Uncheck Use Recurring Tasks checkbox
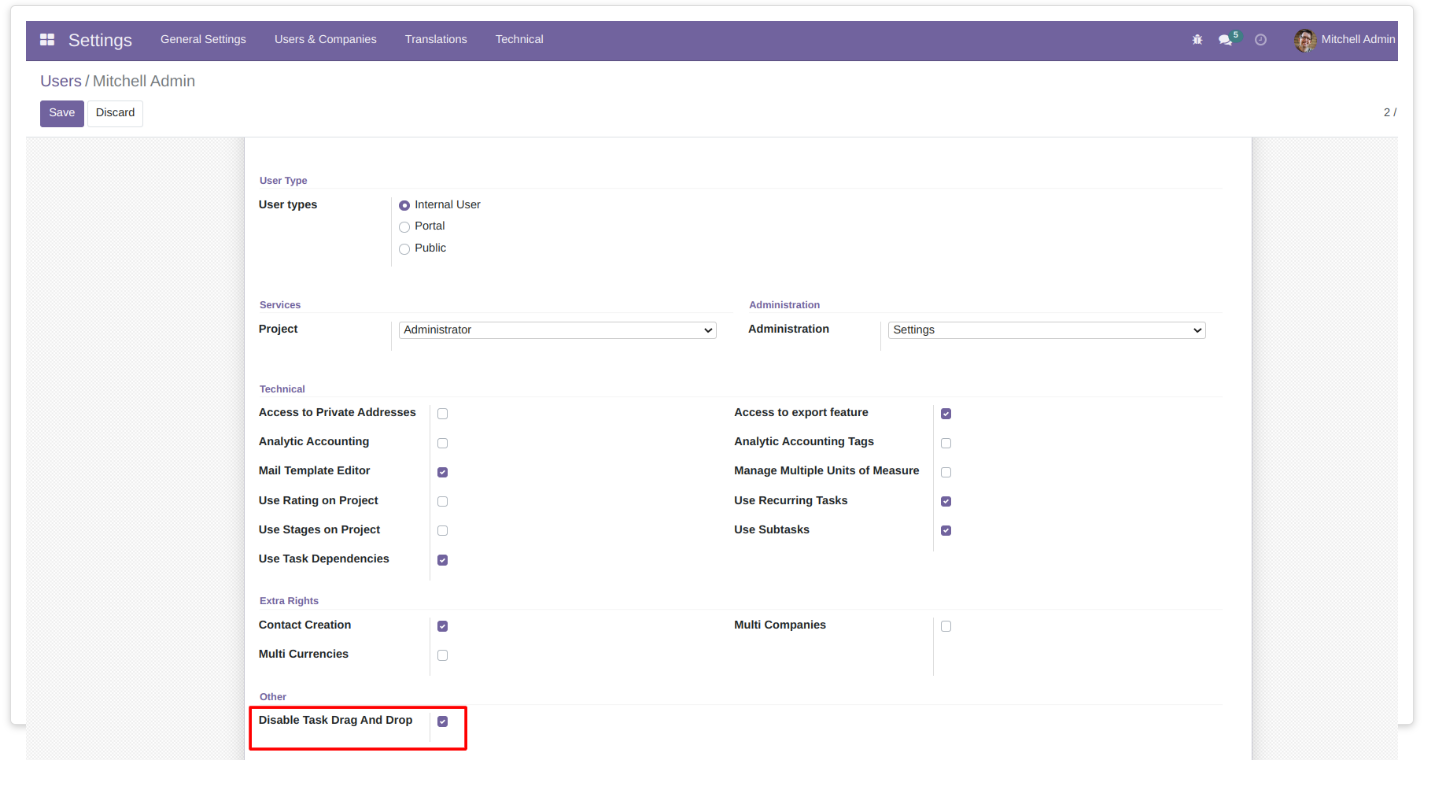1449x796 pixels. tap(945, 502)
